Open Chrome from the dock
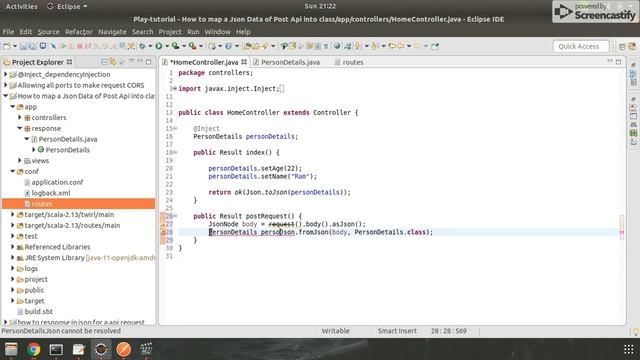Image resolution: width=640 pixels, height=360 pixels. point(34,349)
